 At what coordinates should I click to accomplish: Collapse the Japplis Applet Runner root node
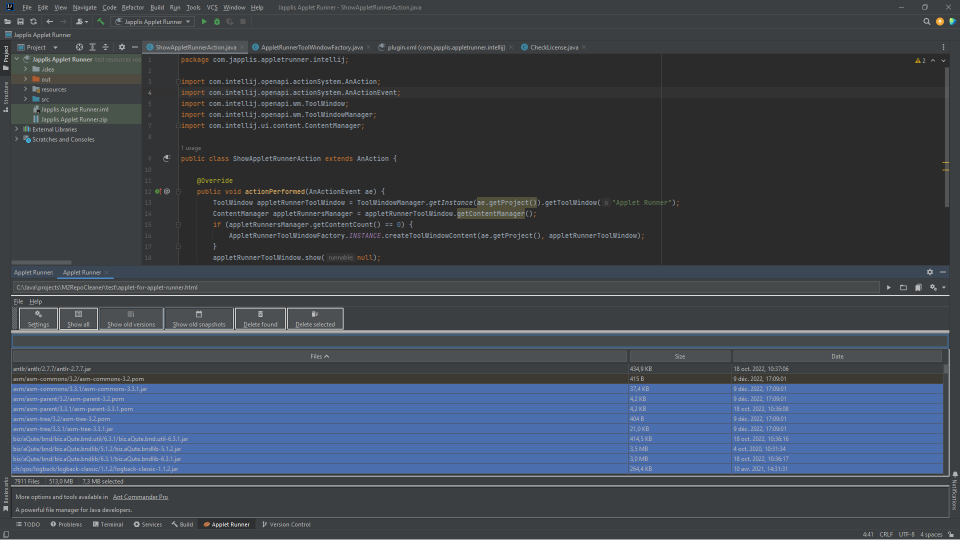pyautogui.click(x=17, y=59)
